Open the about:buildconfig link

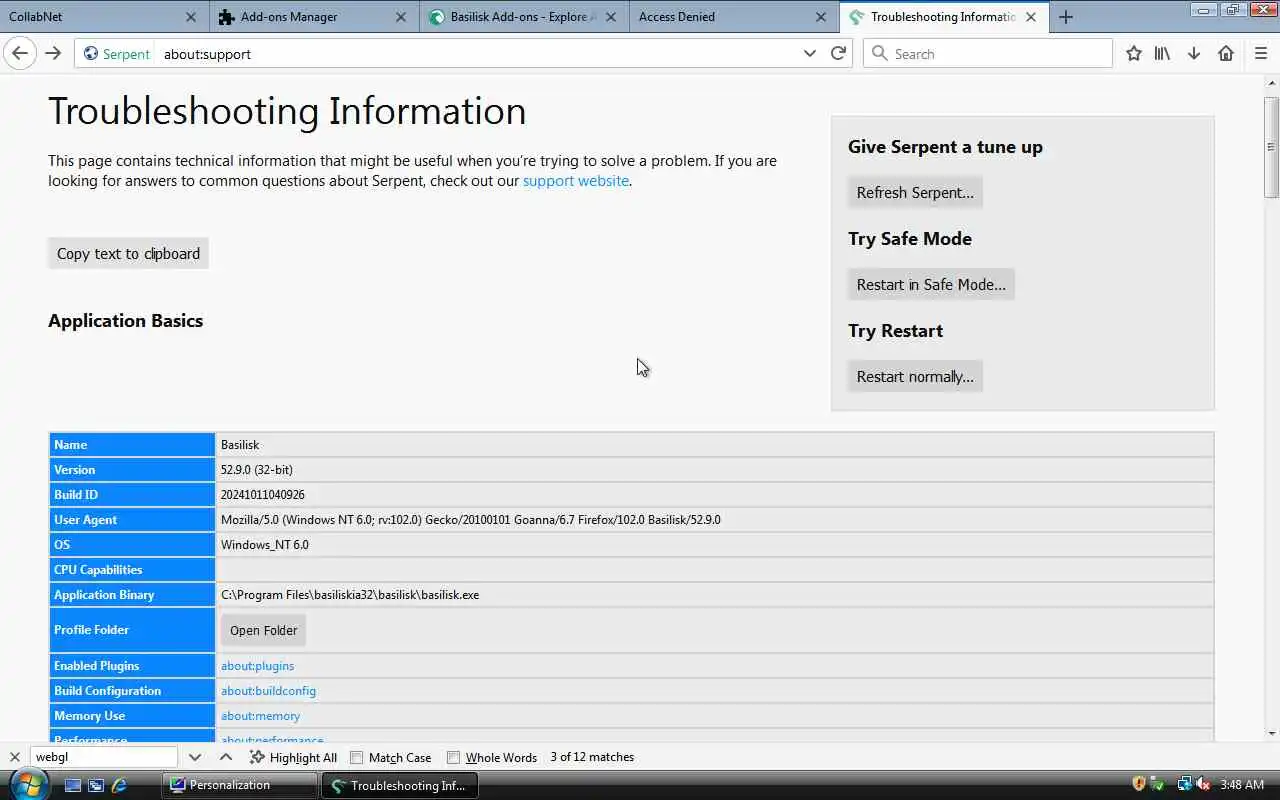(268, 691)
